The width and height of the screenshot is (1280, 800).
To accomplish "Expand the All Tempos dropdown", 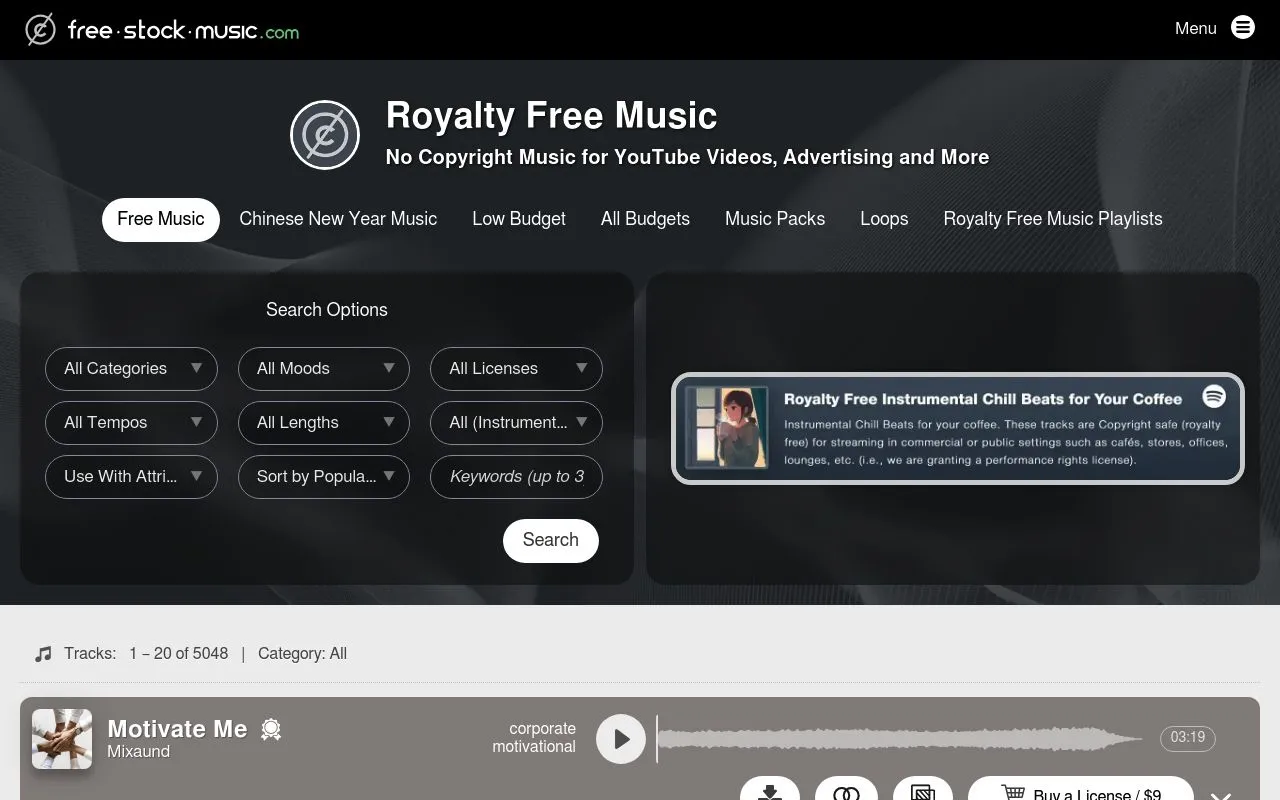I will (131, 422).
